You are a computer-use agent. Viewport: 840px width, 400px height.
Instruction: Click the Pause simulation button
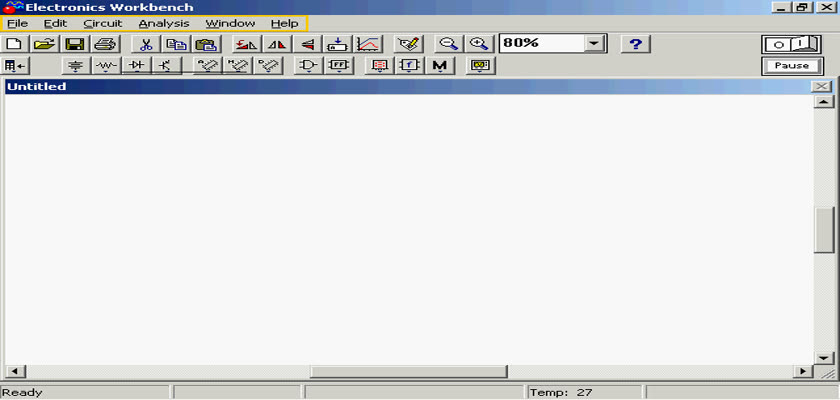791,66
